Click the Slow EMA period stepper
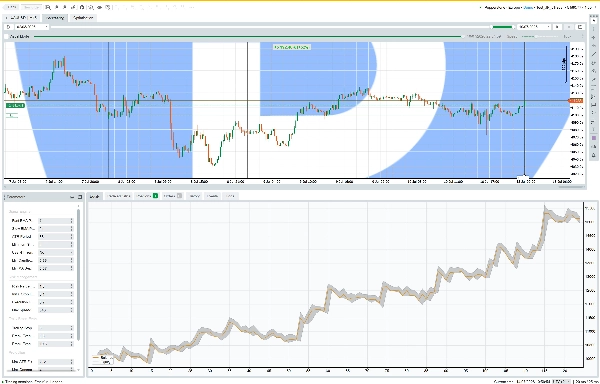Viewport: 600px width, 384px height. coord(72,228)
